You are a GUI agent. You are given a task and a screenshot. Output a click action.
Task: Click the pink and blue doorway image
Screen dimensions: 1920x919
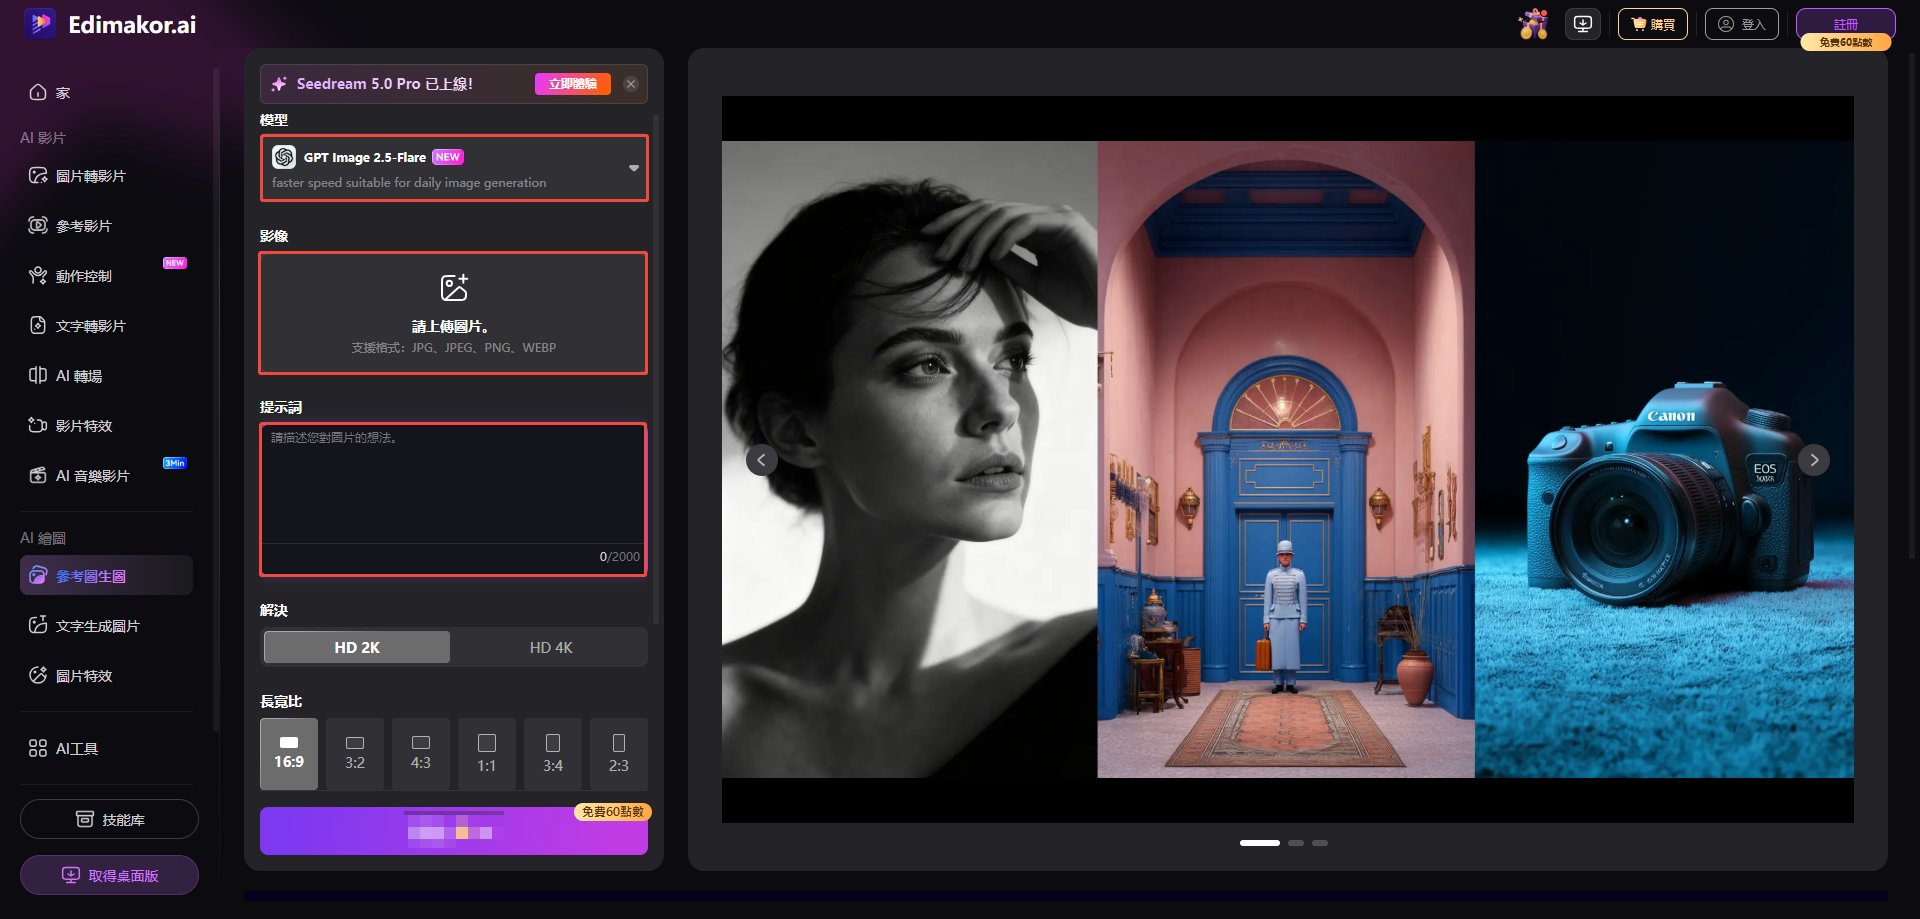point(1286,460)
